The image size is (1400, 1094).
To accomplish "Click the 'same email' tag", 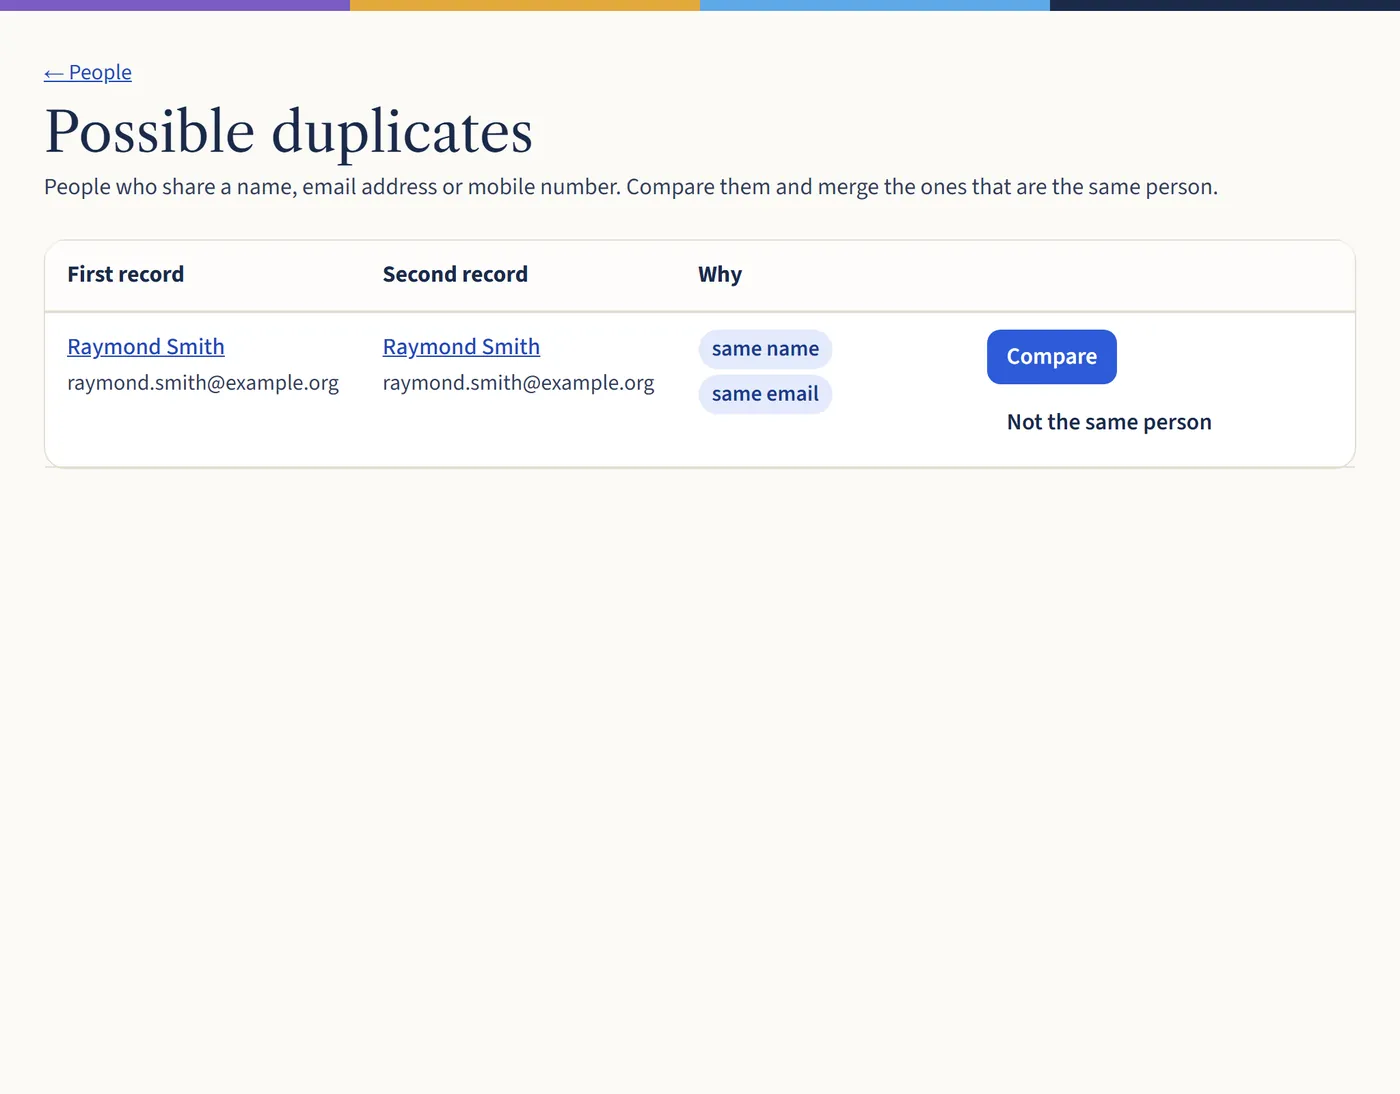I will (765, 394).
